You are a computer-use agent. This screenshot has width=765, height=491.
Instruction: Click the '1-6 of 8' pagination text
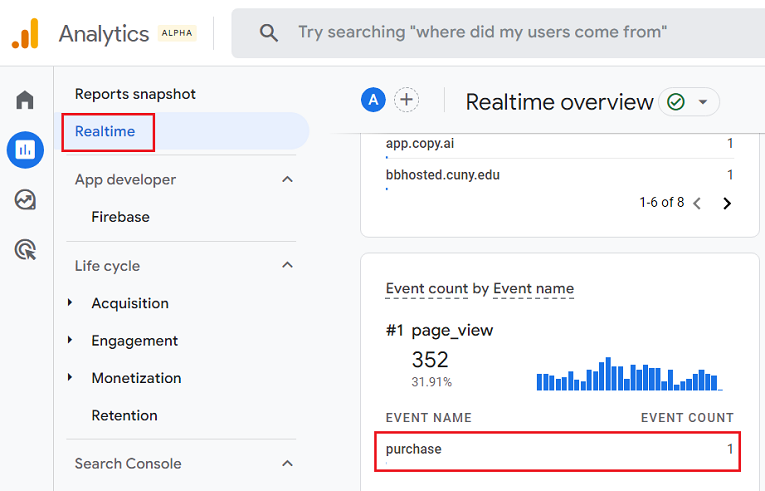[x=662, y=202]
